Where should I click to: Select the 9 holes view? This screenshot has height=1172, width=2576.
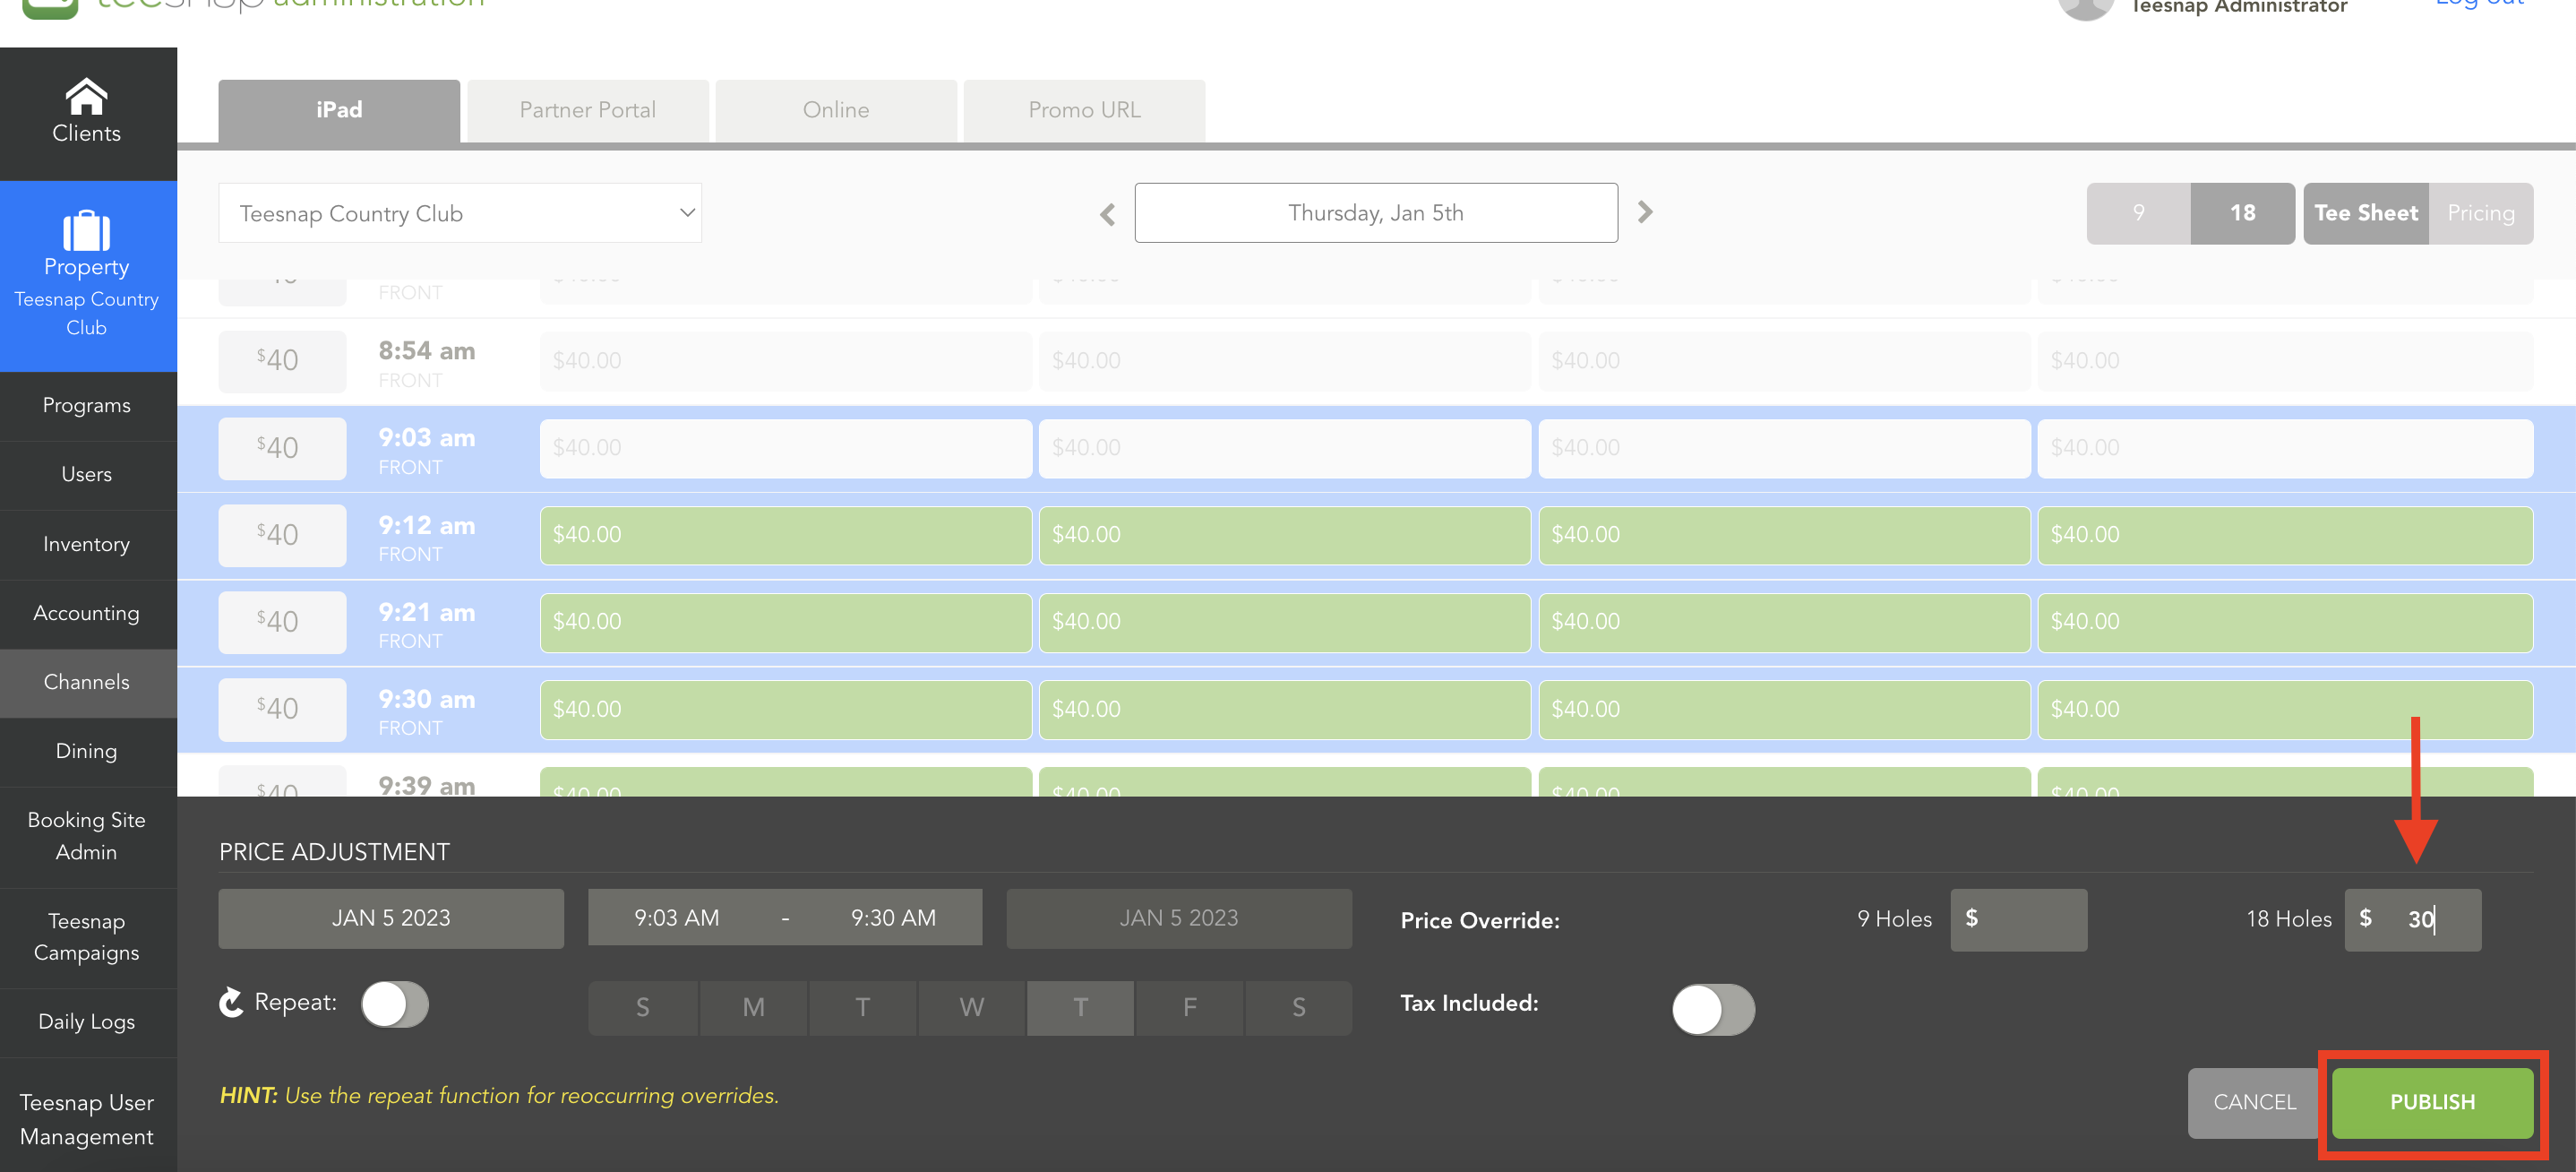pyautogui.click(x=2139, y=213)
